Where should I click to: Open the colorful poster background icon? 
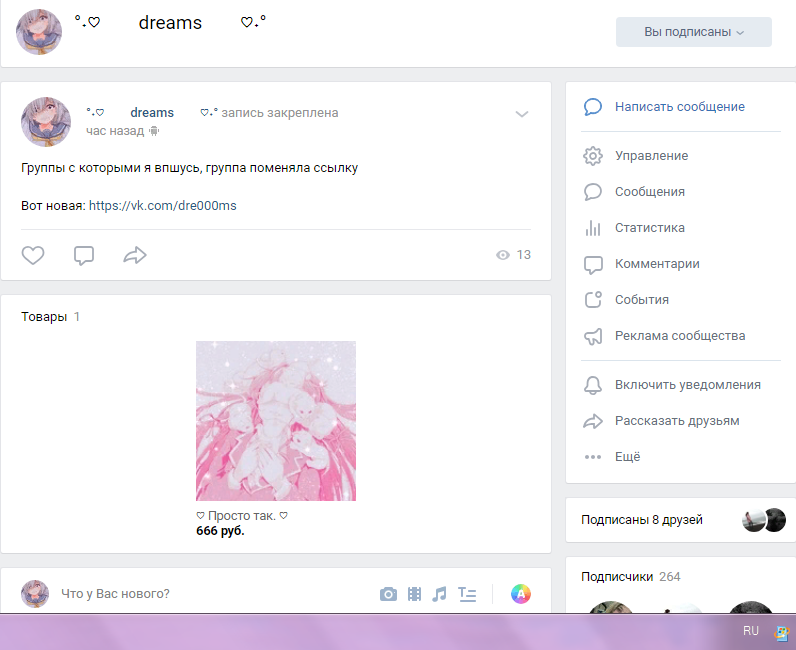[x=520, y=594]
